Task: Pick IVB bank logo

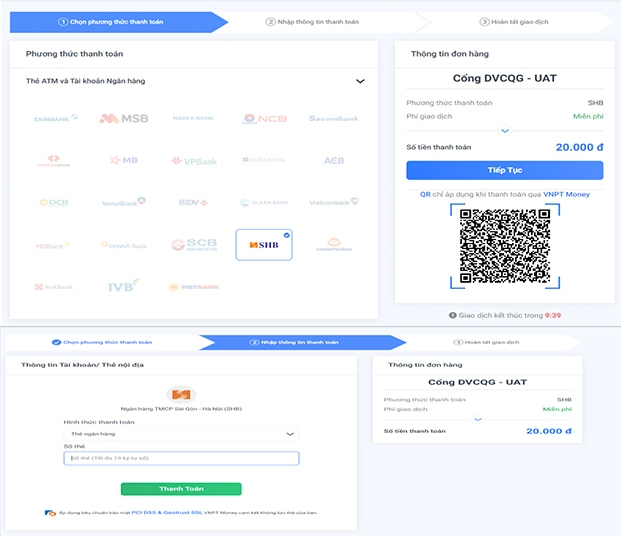Action: tap(124, 287)
